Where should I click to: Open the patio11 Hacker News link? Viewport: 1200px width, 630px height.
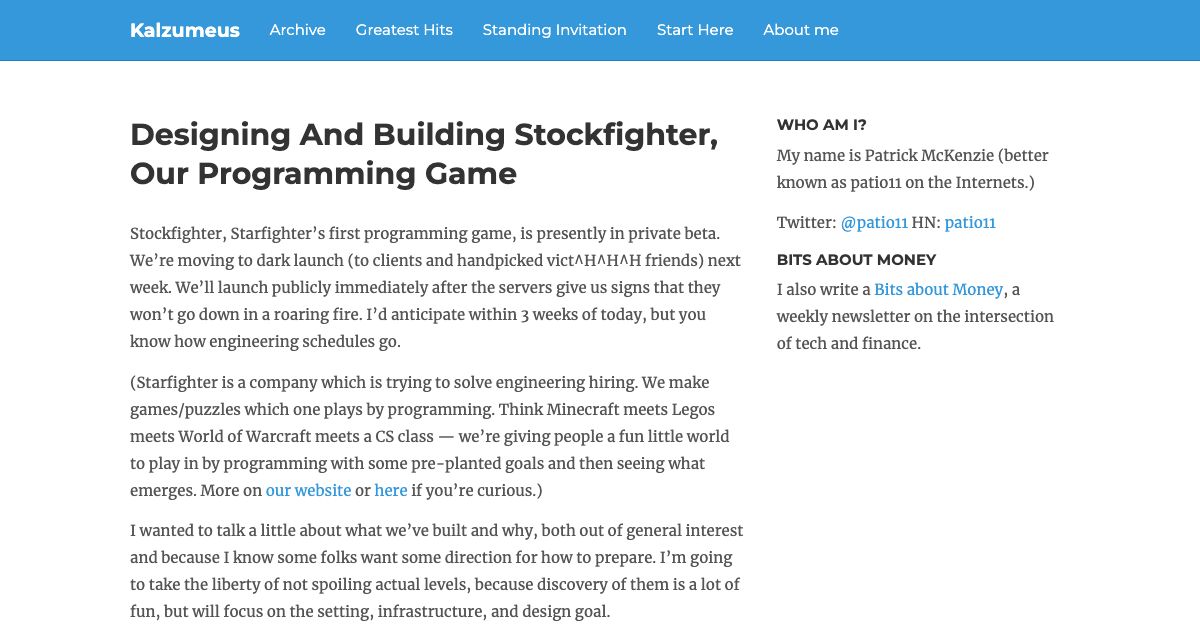click(x=970, y=222)
